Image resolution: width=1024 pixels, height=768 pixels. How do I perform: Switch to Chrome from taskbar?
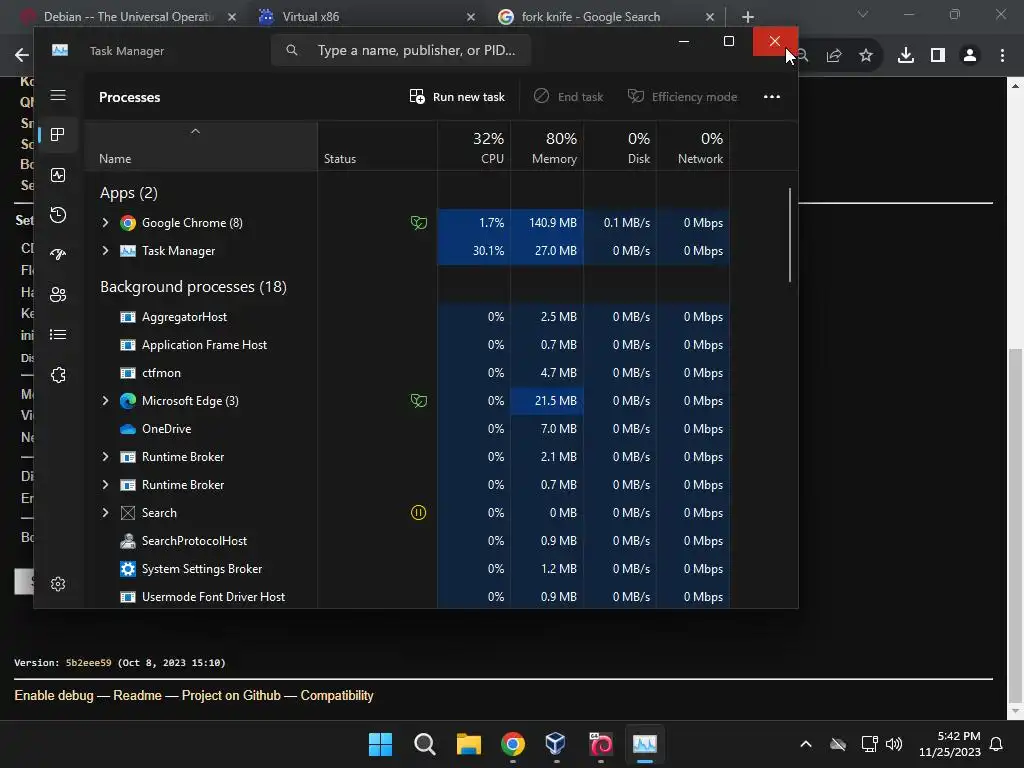click(x=513, y=744)
